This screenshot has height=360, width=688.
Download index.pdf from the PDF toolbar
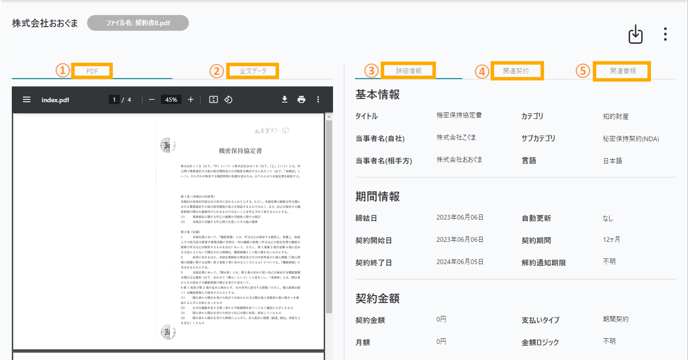[284, 100]
